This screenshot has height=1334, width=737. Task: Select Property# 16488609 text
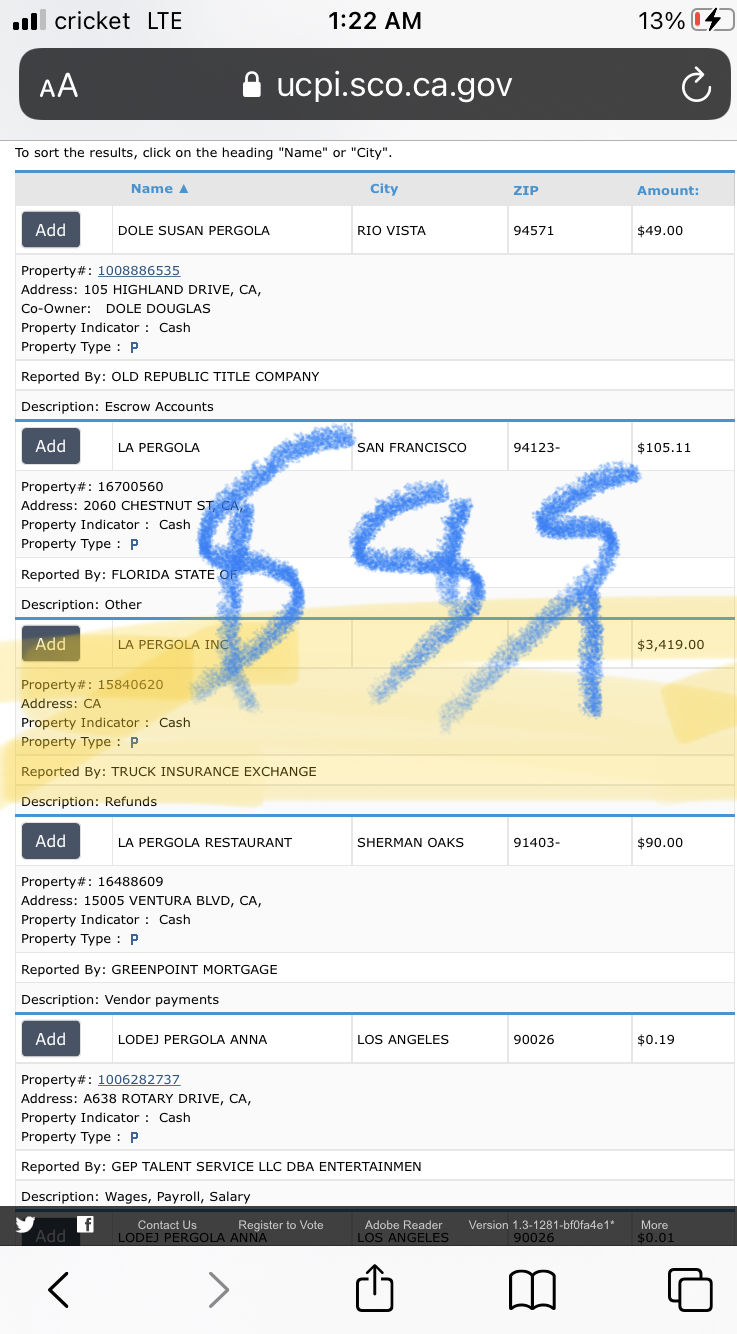pos(92,882)
